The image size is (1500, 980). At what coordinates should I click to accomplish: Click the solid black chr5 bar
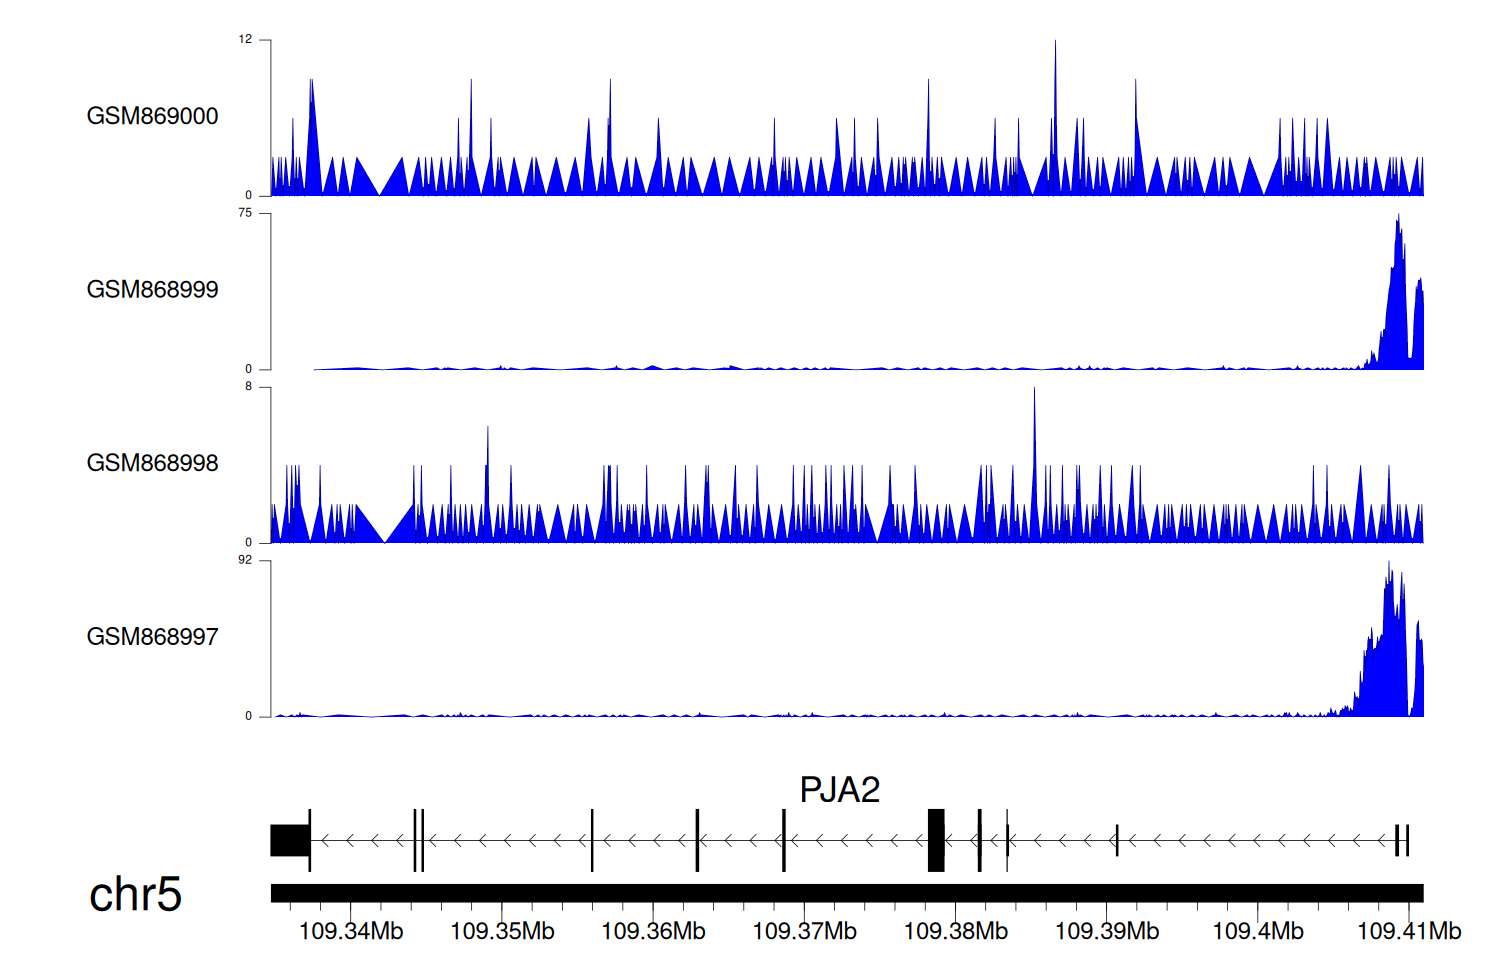pyautogui.click(x=846, y=893)
